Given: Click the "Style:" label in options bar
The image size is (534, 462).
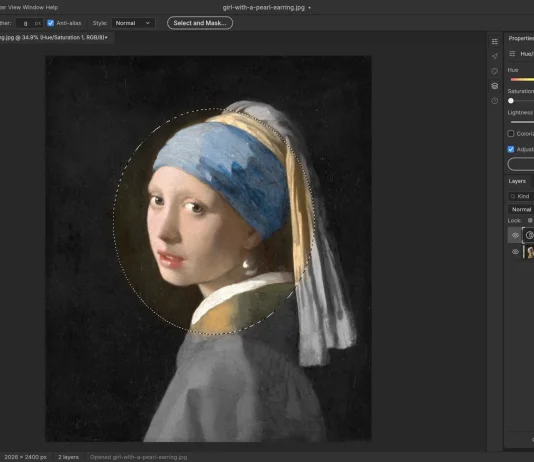Looking at the screenshot, I should pyautogui.click(x=100, y=23).
